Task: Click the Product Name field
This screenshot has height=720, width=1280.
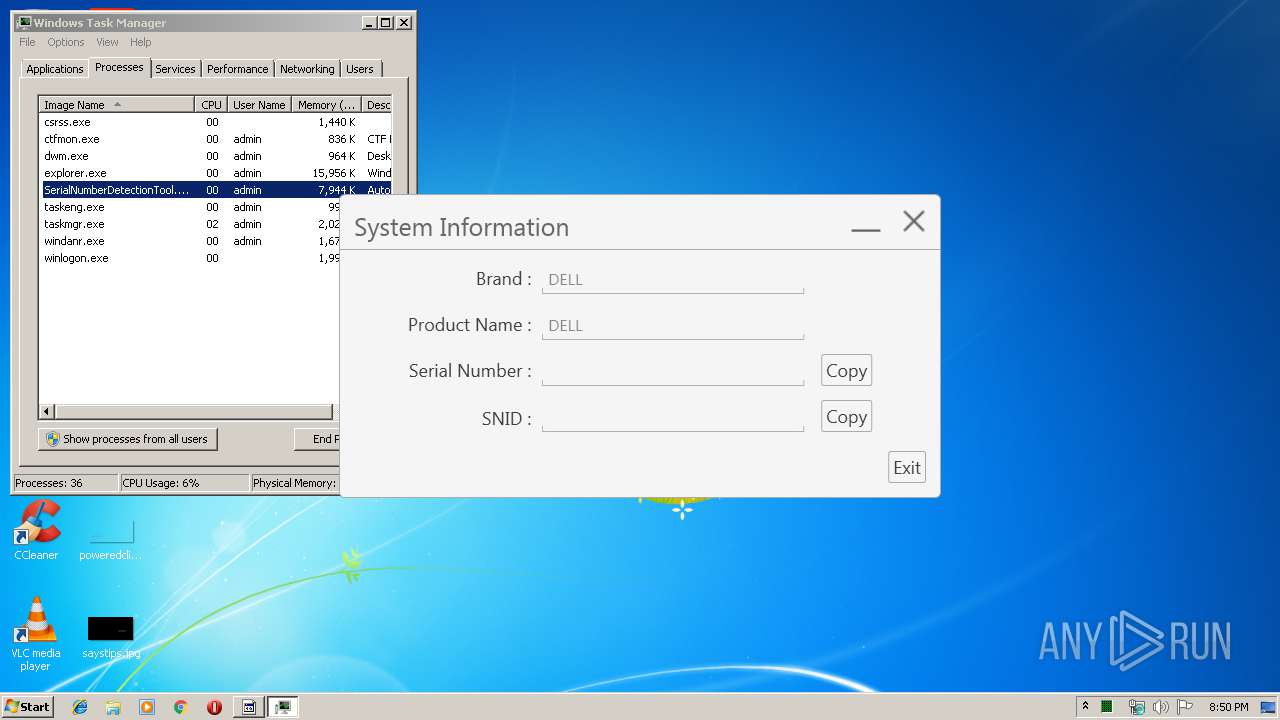Action: (672, 326)
